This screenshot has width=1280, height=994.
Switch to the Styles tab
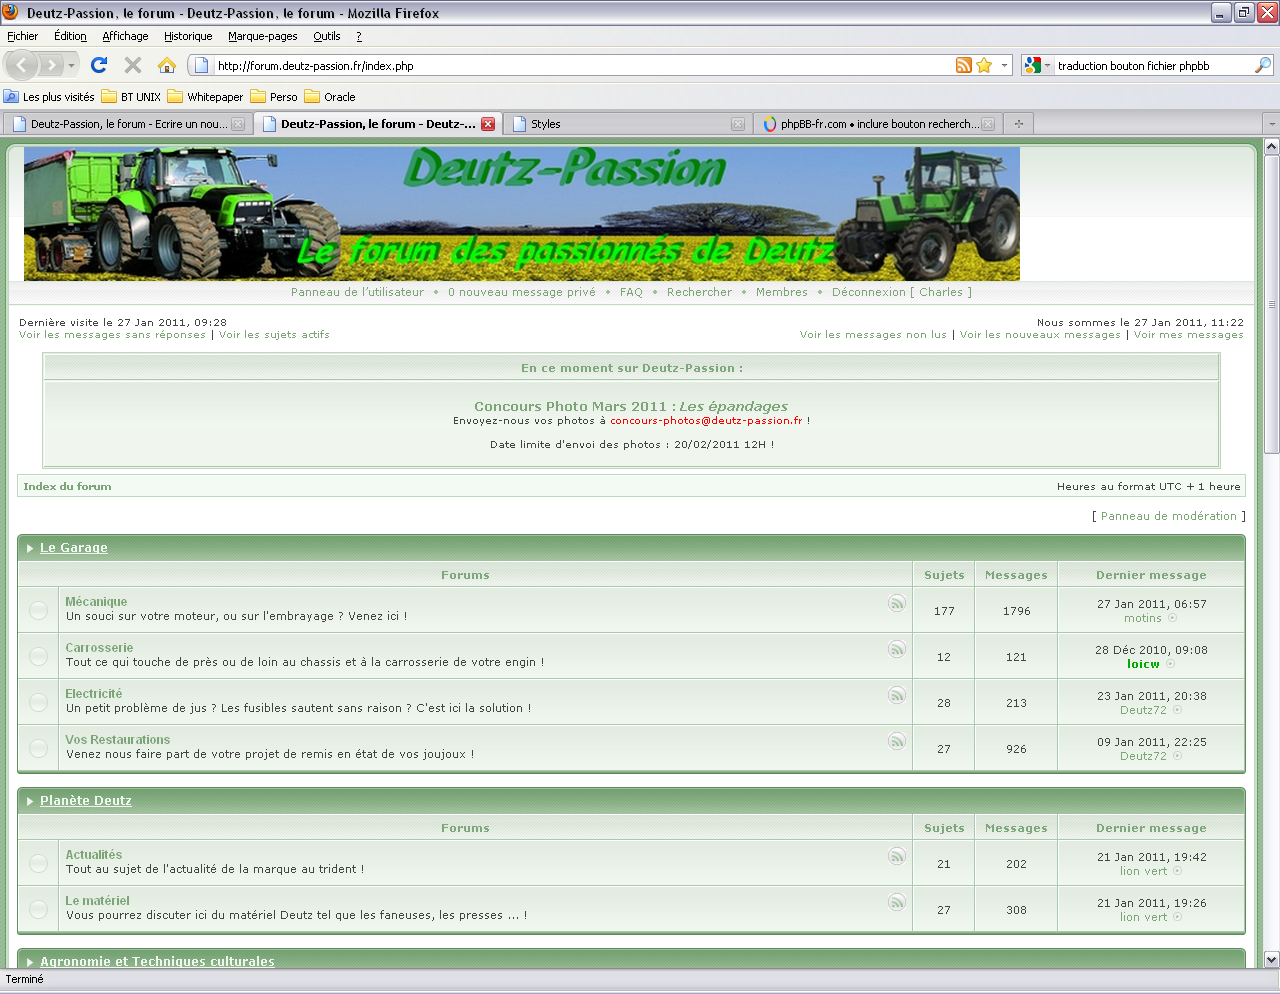(x=627, y=124)
